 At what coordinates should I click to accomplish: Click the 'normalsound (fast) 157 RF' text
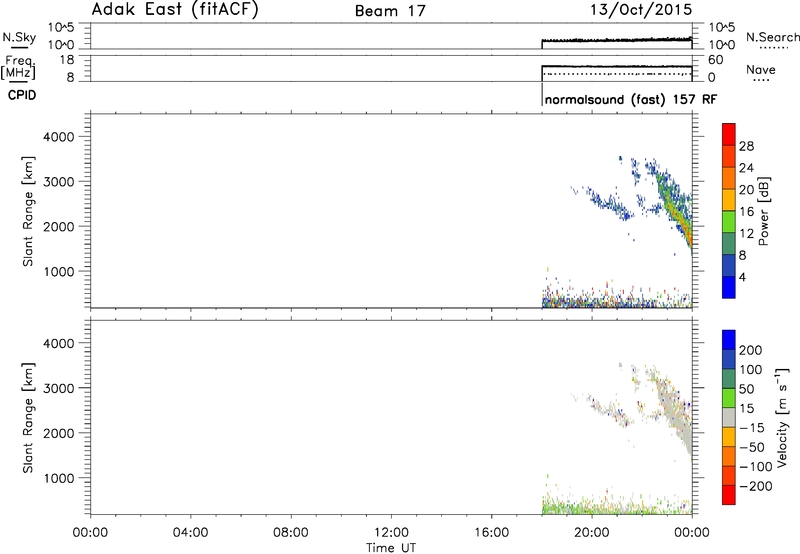click(630, 99)
